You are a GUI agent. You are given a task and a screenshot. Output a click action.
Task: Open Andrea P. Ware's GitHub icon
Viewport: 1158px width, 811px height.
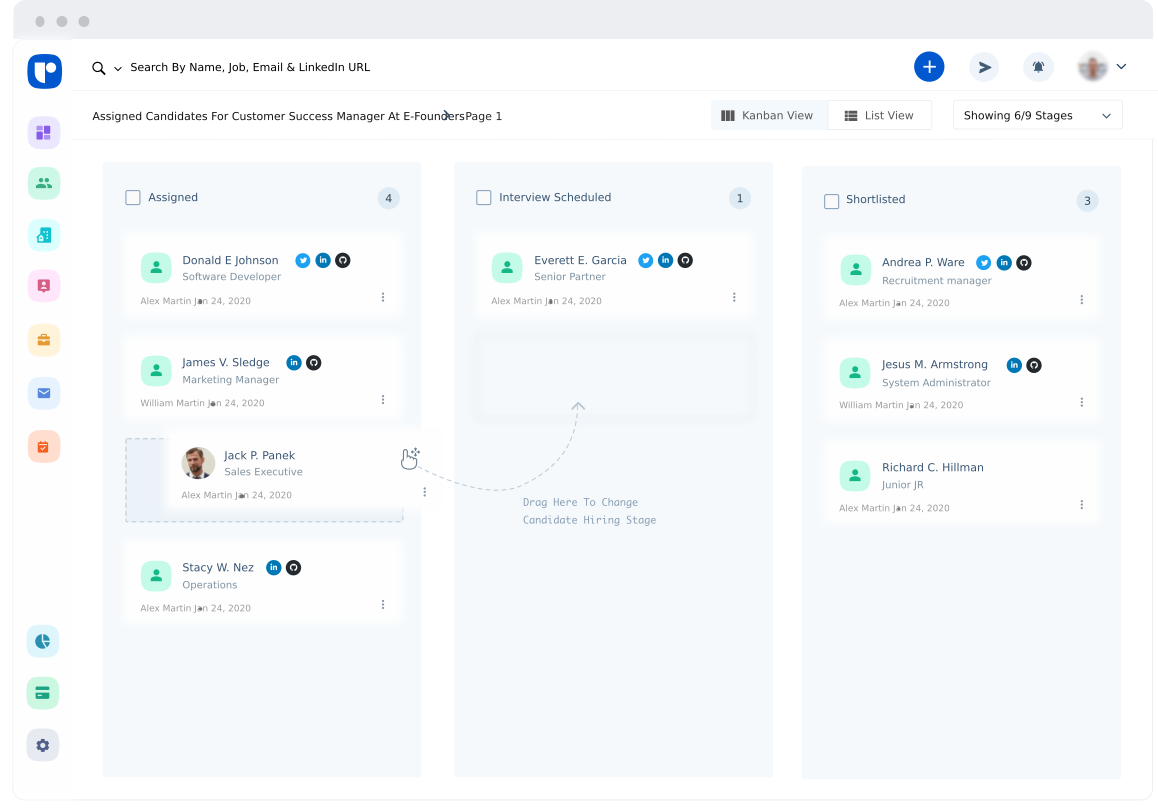1024,262
